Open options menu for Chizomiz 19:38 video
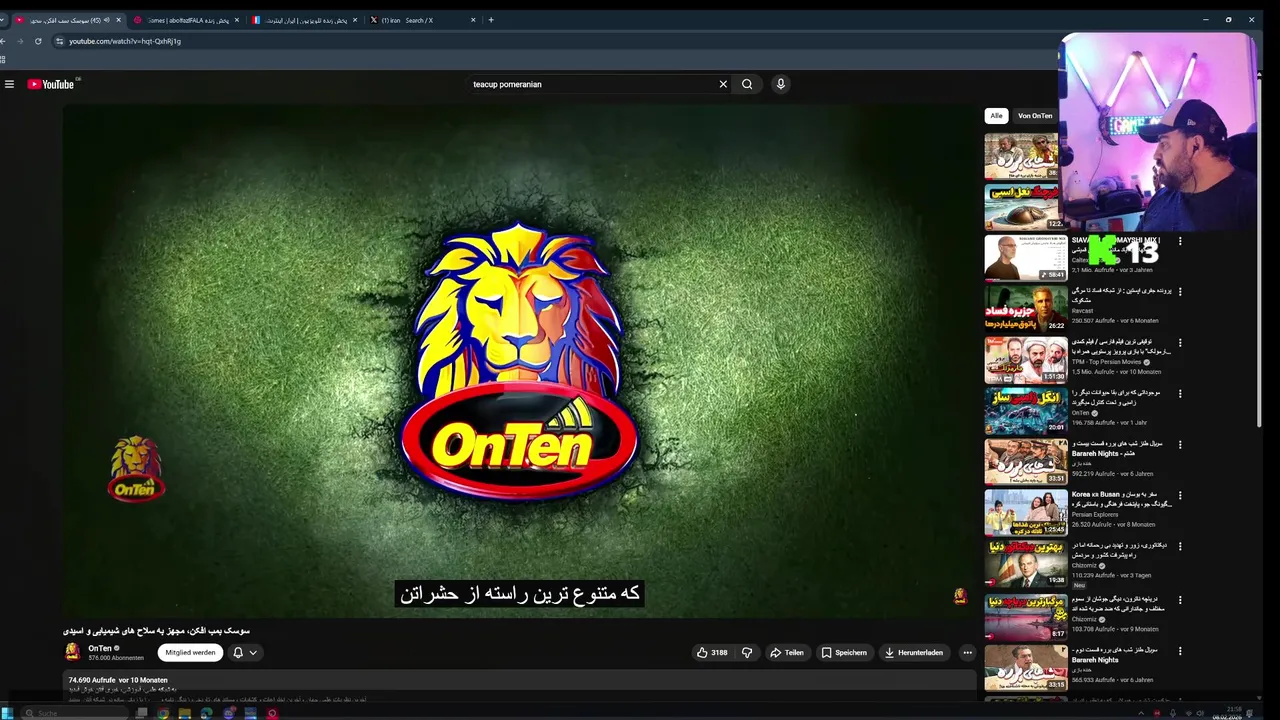Screen dimensions: 1280x720 [x=1180, y=547]
